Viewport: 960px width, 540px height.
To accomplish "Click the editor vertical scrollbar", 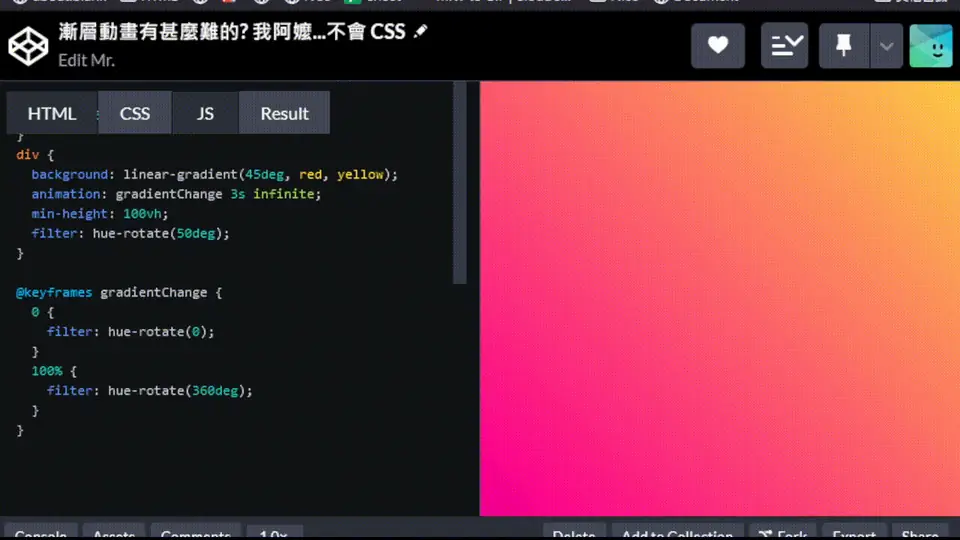I will 459,184.
